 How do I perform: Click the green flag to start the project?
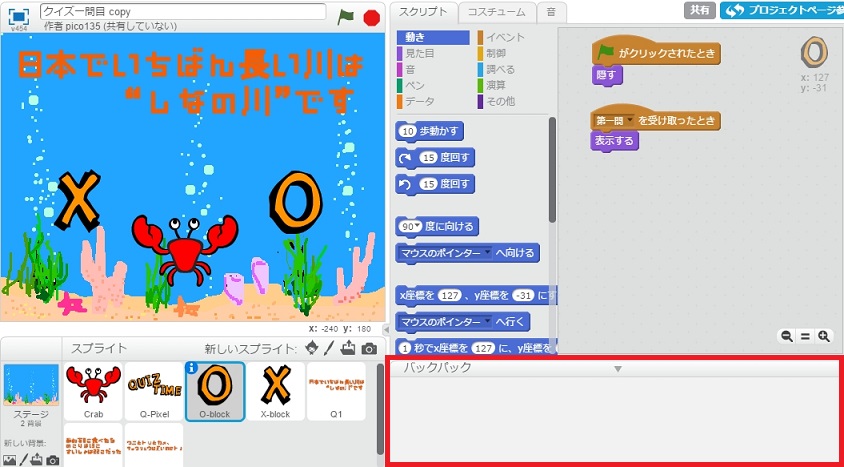point(345,17)
